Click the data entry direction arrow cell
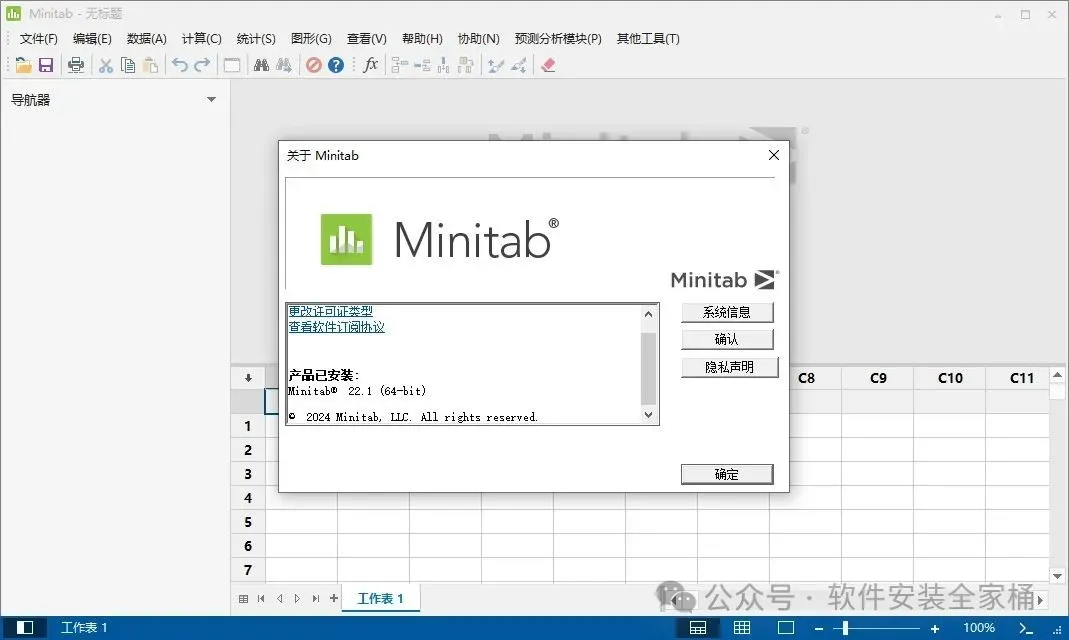Screen dimensions: 1069x640 click(248, 378)
